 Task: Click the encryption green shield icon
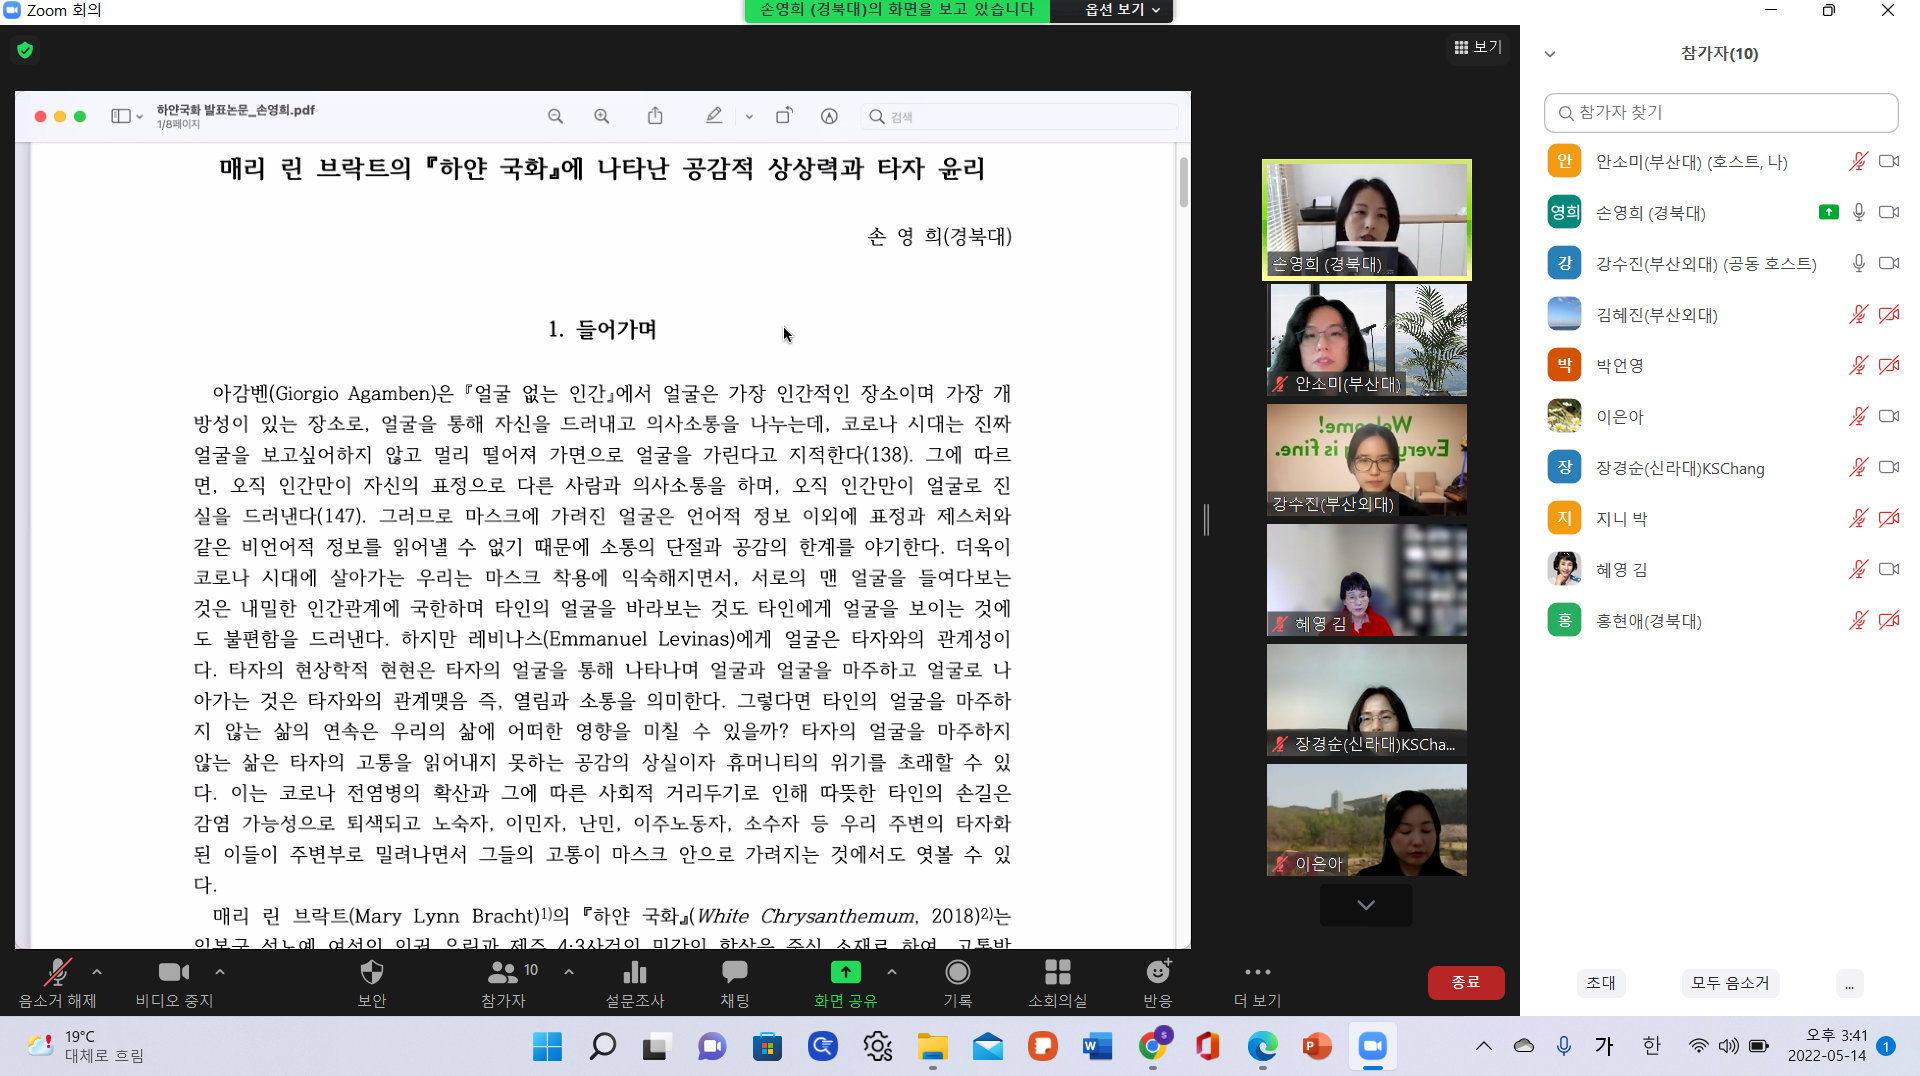click(25, 50)
